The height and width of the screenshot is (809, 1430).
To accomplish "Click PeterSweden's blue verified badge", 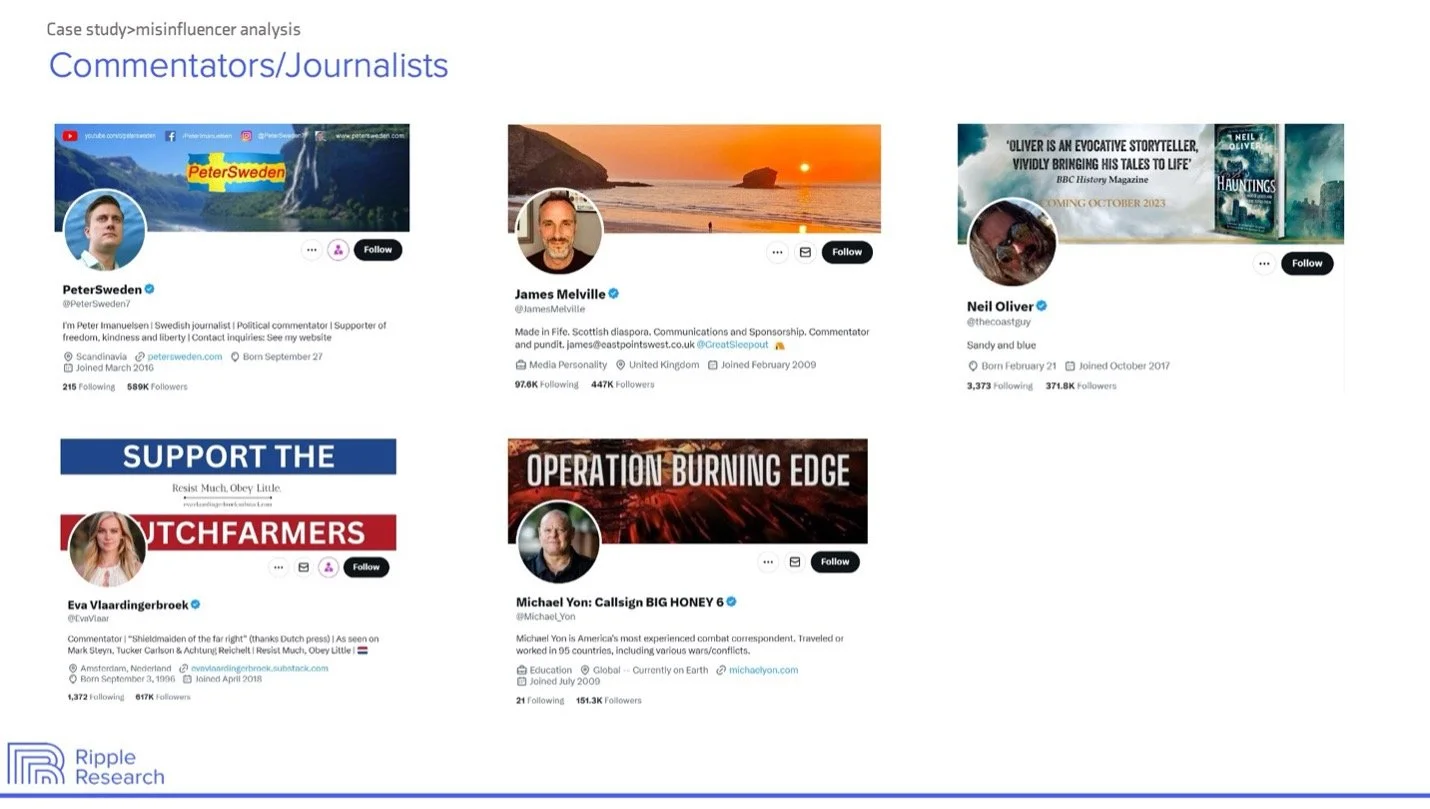I will (x=150, y=289).
